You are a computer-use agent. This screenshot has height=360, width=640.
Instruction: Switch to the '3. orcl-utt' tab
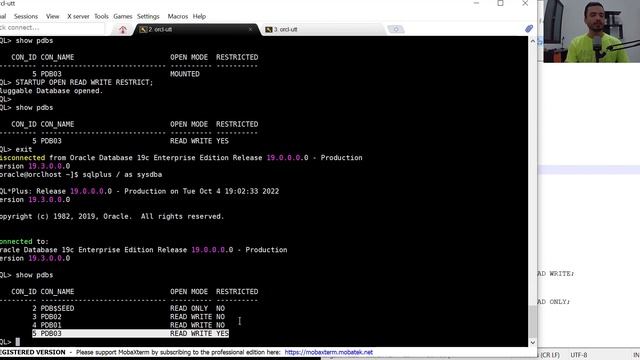322,29
